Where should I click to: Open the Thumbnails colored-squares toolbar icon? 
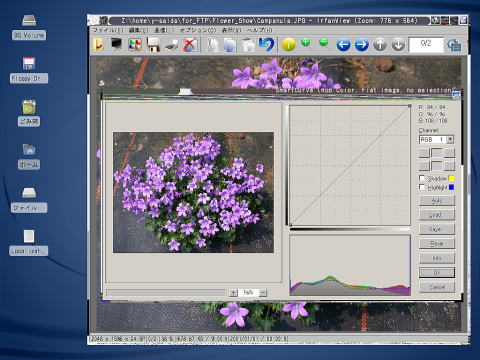point(135,45)
